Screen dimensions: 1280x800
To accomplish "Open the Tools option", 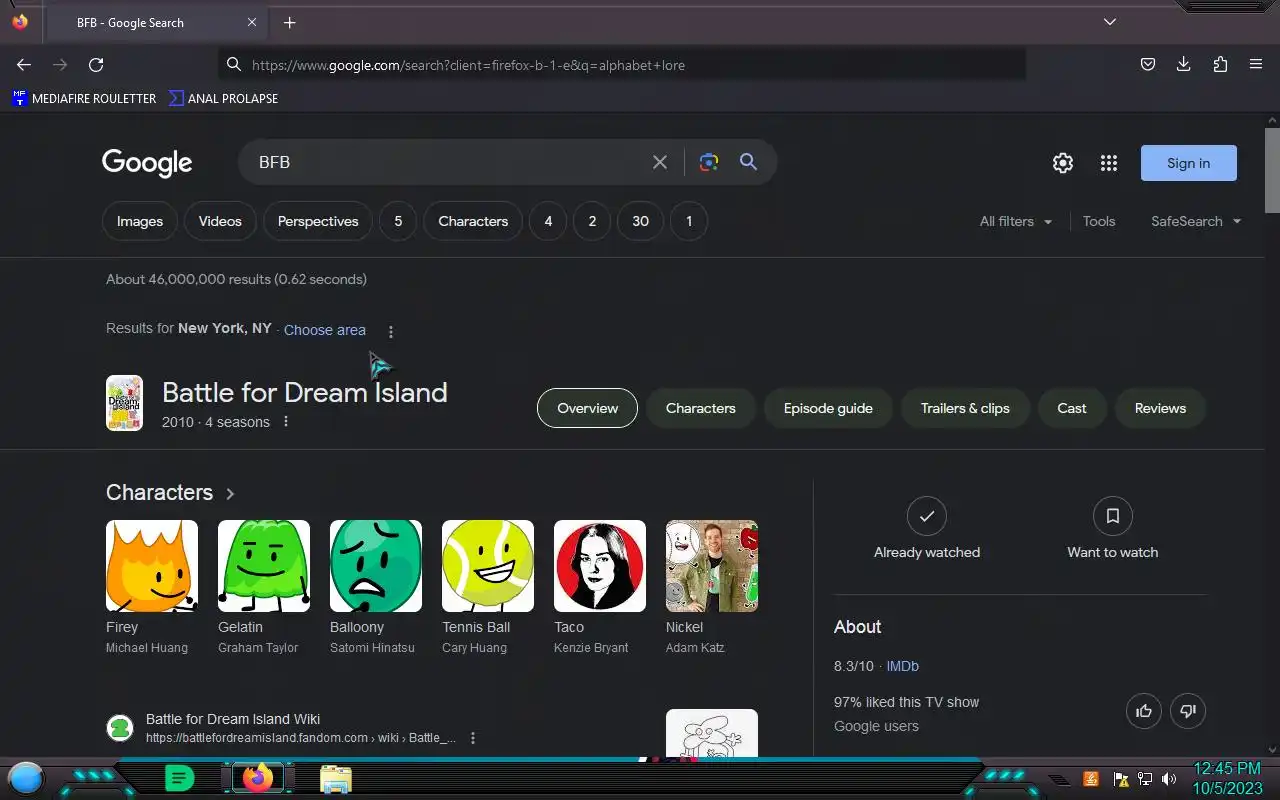I will pos(1099,221).
